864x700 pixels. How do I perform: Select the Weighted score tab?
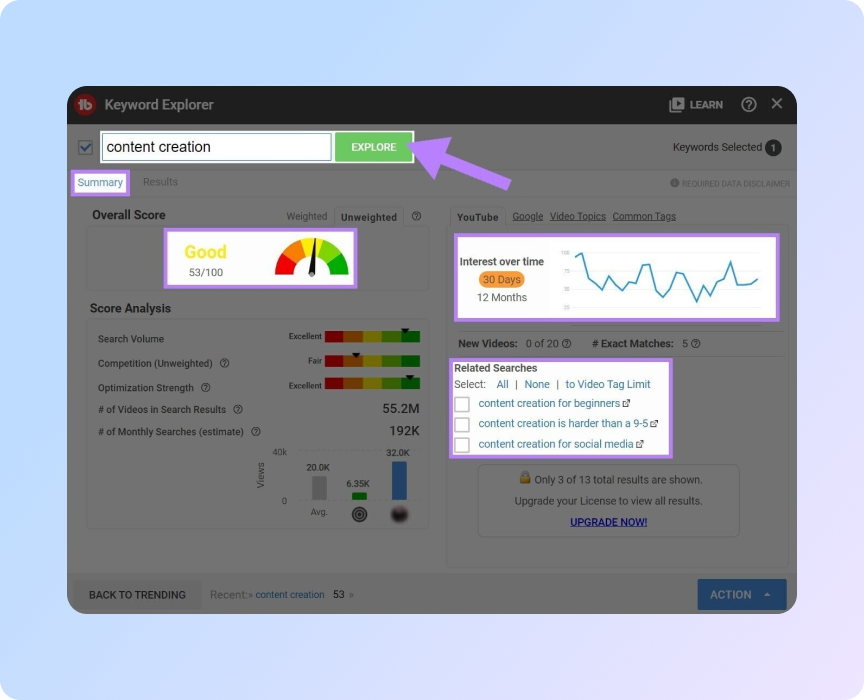(x=306, y=216)
